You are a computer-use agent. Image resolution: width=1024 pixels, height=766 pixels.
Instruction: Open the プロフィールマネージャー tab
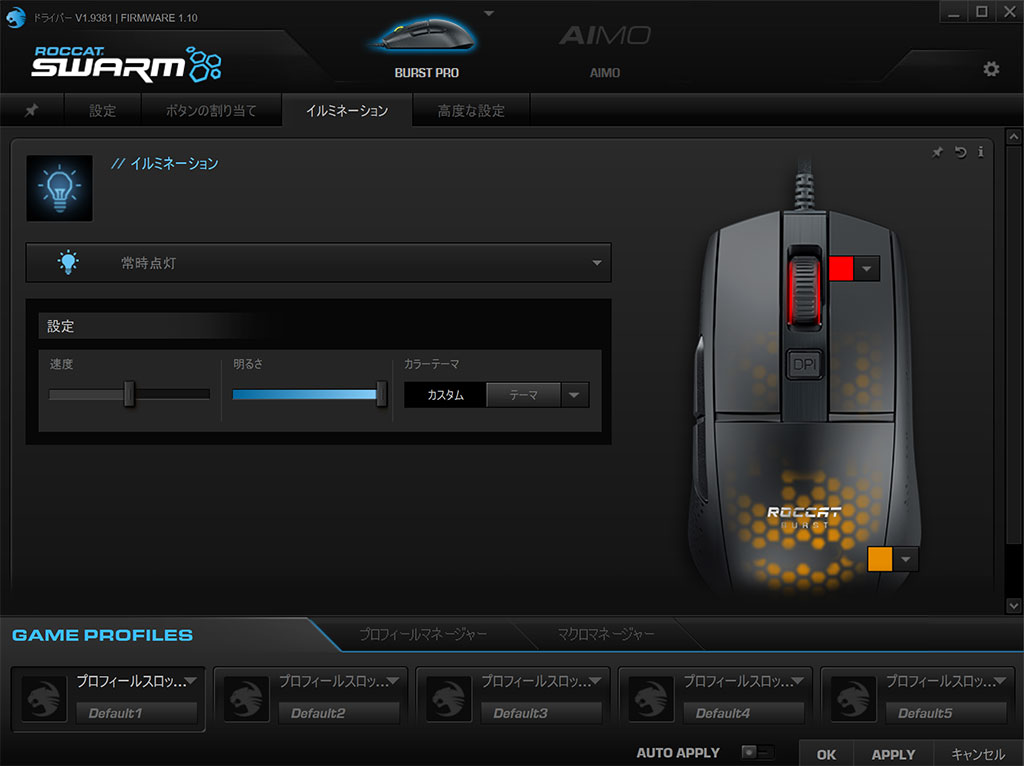(x=423, y=634)
